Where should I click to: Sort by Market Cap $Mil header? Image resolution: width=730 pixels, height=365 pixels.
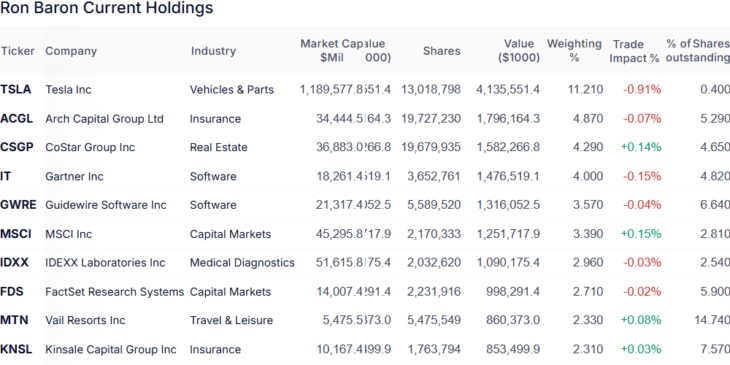(332, 51)
